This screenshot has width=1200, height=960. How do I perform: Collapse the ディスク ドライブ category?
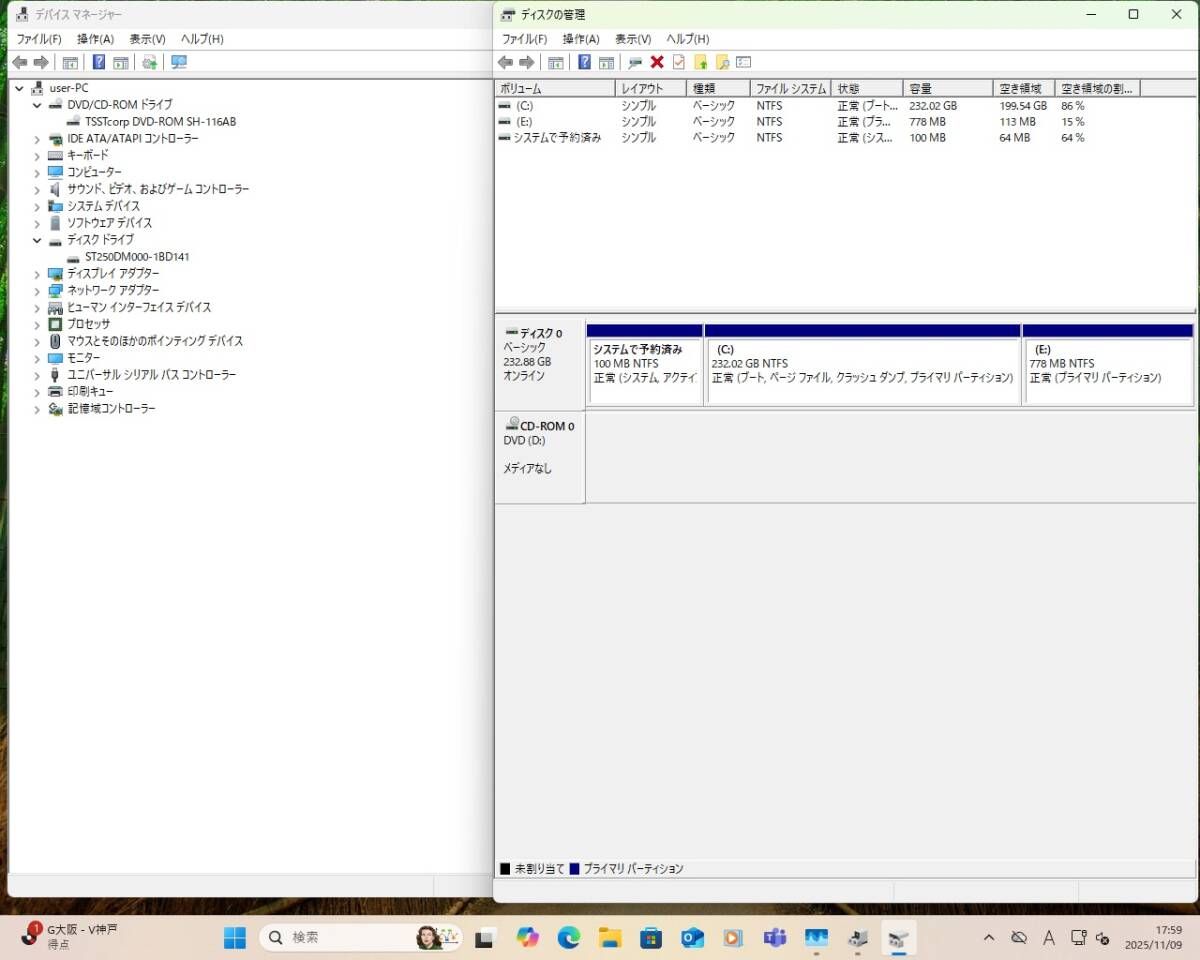click(37, 239)
